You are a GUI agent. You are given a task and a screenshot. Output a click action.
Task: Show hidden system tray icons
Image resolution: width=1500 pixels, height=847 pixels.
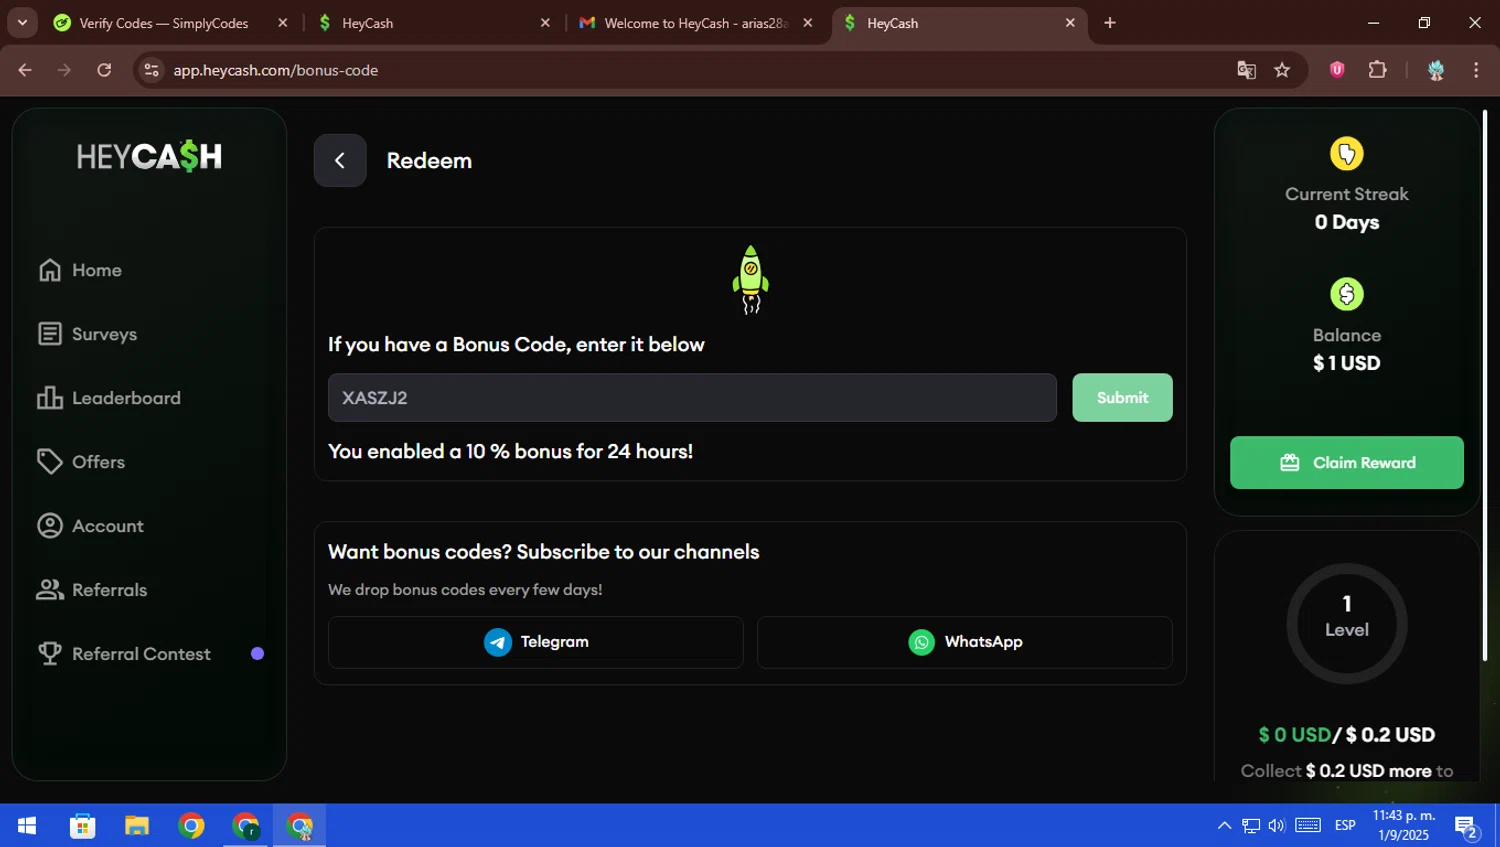[x=1224, y=826]
